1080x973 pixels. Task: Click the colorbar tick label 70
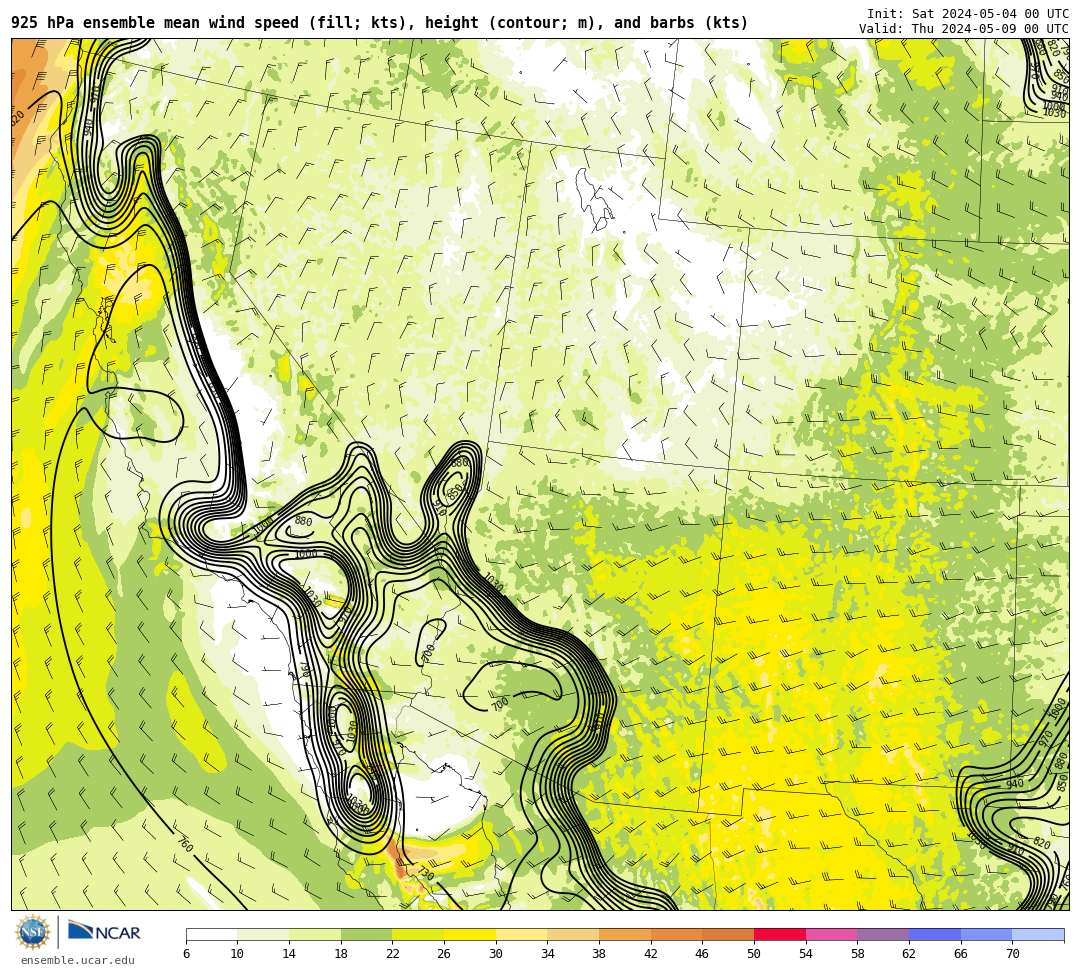pos(1012,954)
